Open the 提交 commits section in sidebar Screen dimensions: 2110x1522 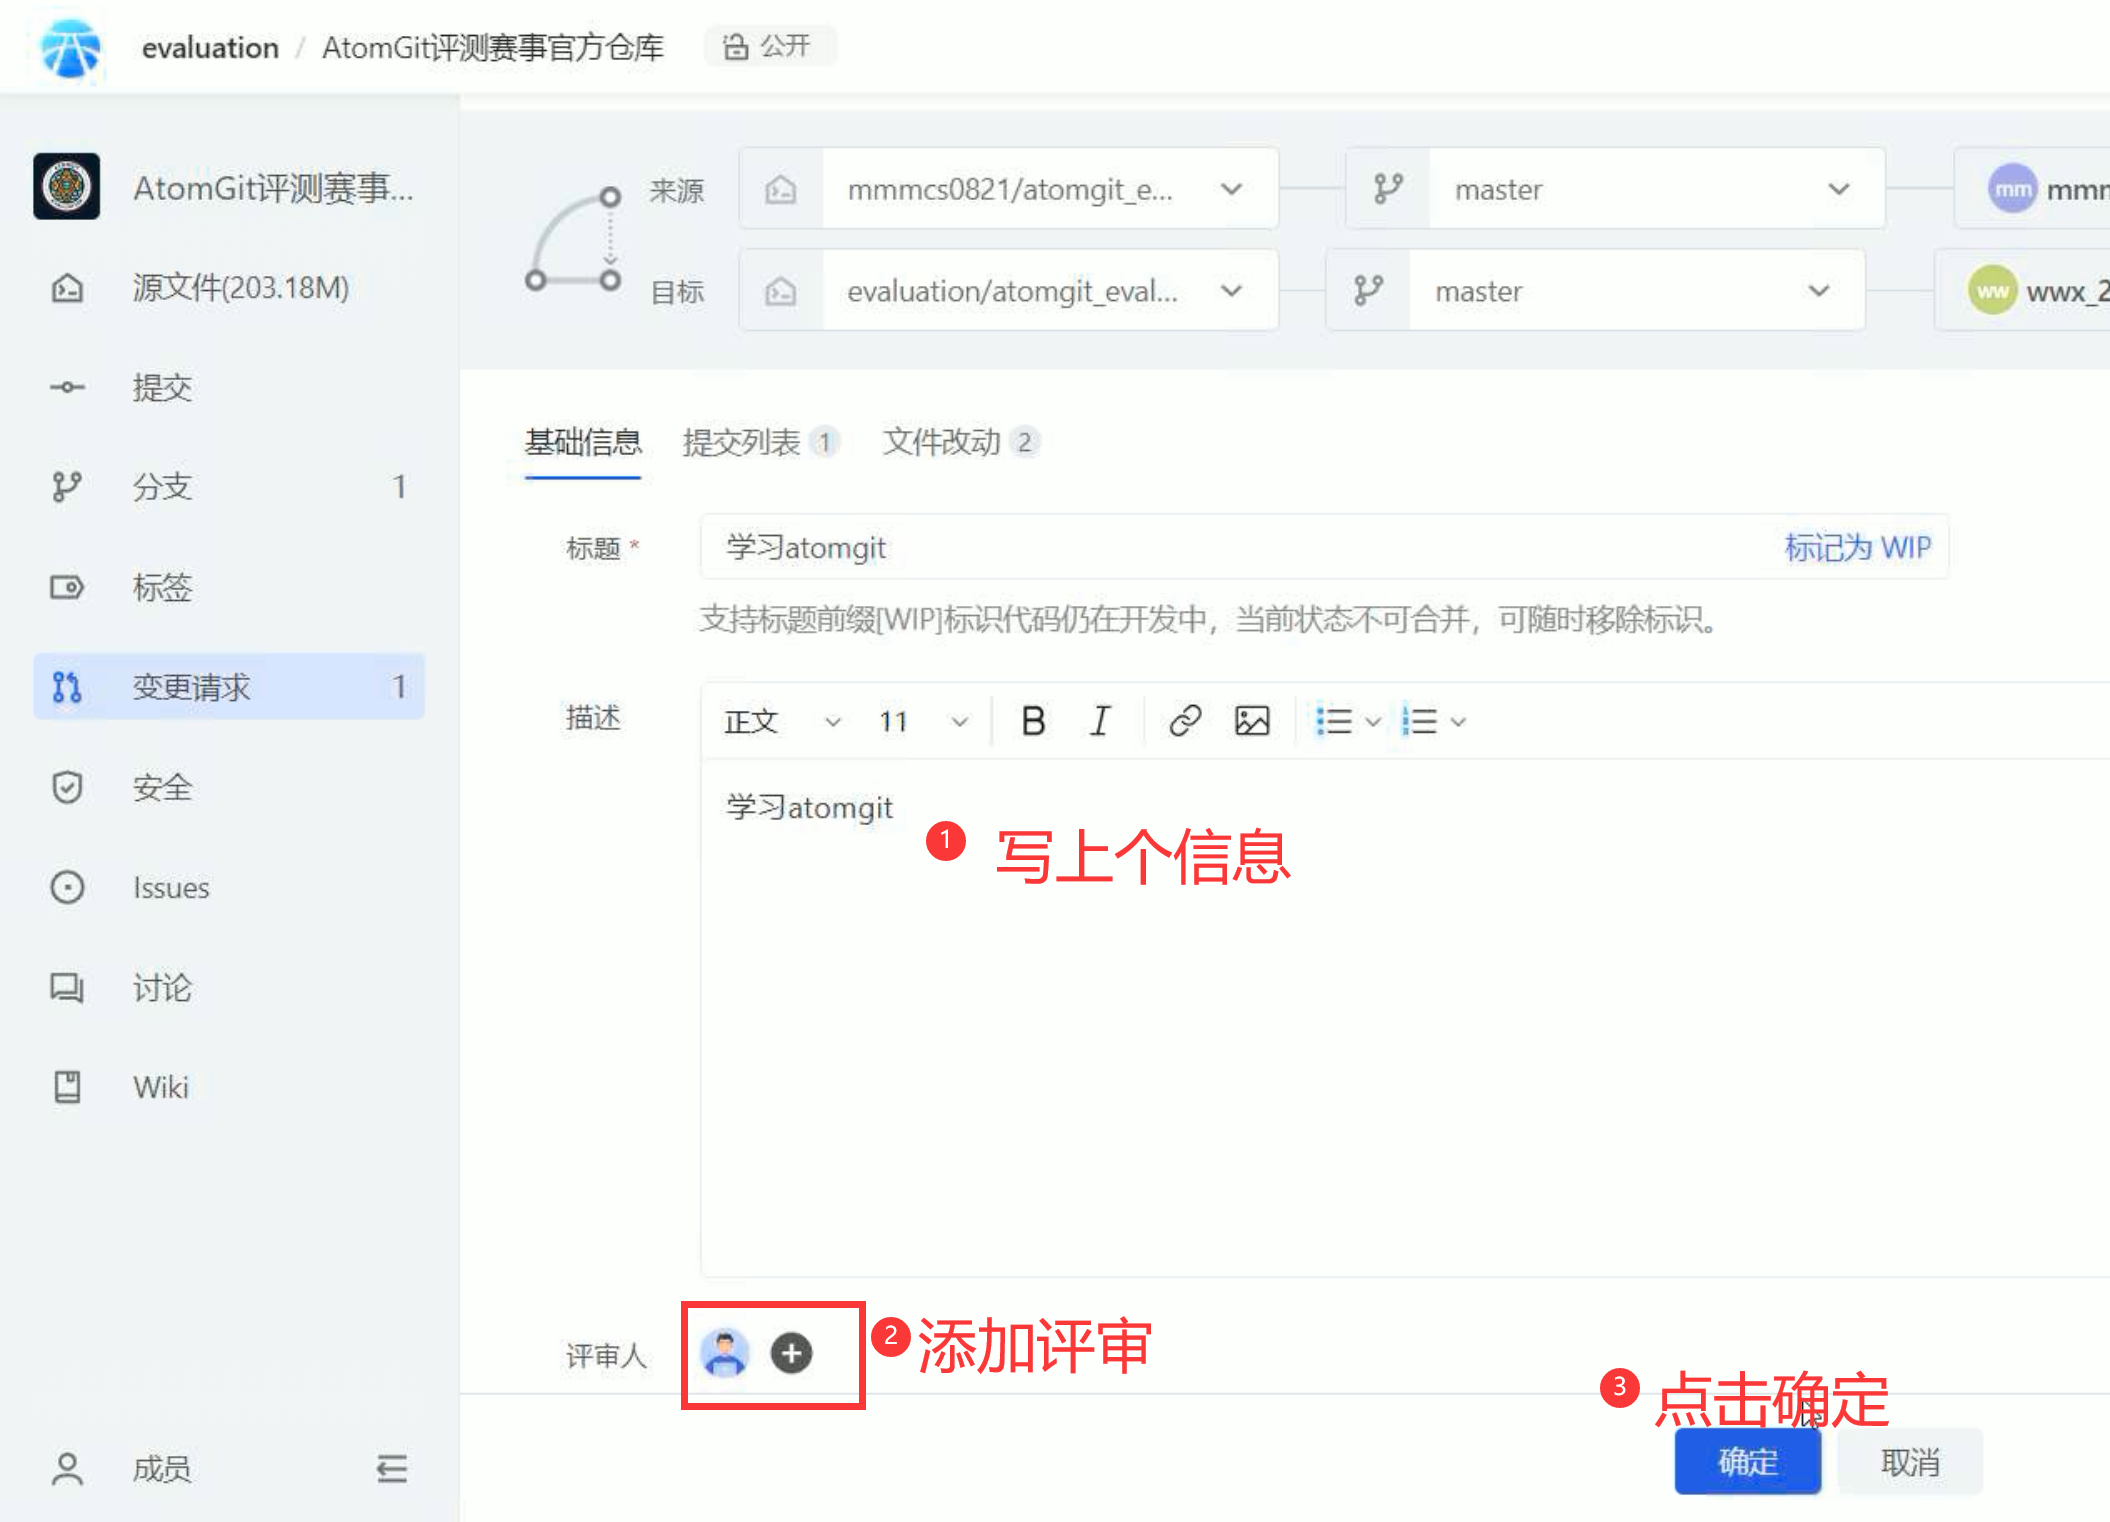pos(162,388)
